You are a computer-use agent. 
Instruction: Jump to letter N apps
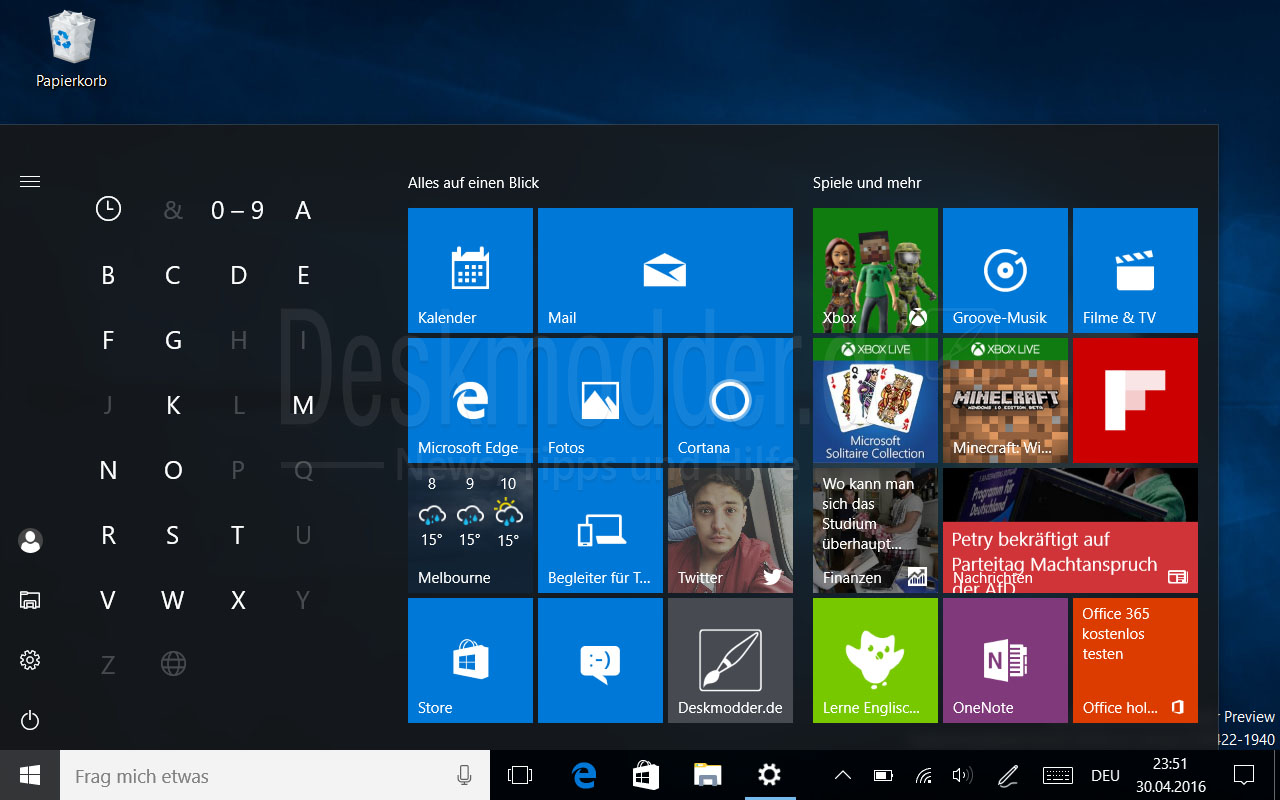108,470
